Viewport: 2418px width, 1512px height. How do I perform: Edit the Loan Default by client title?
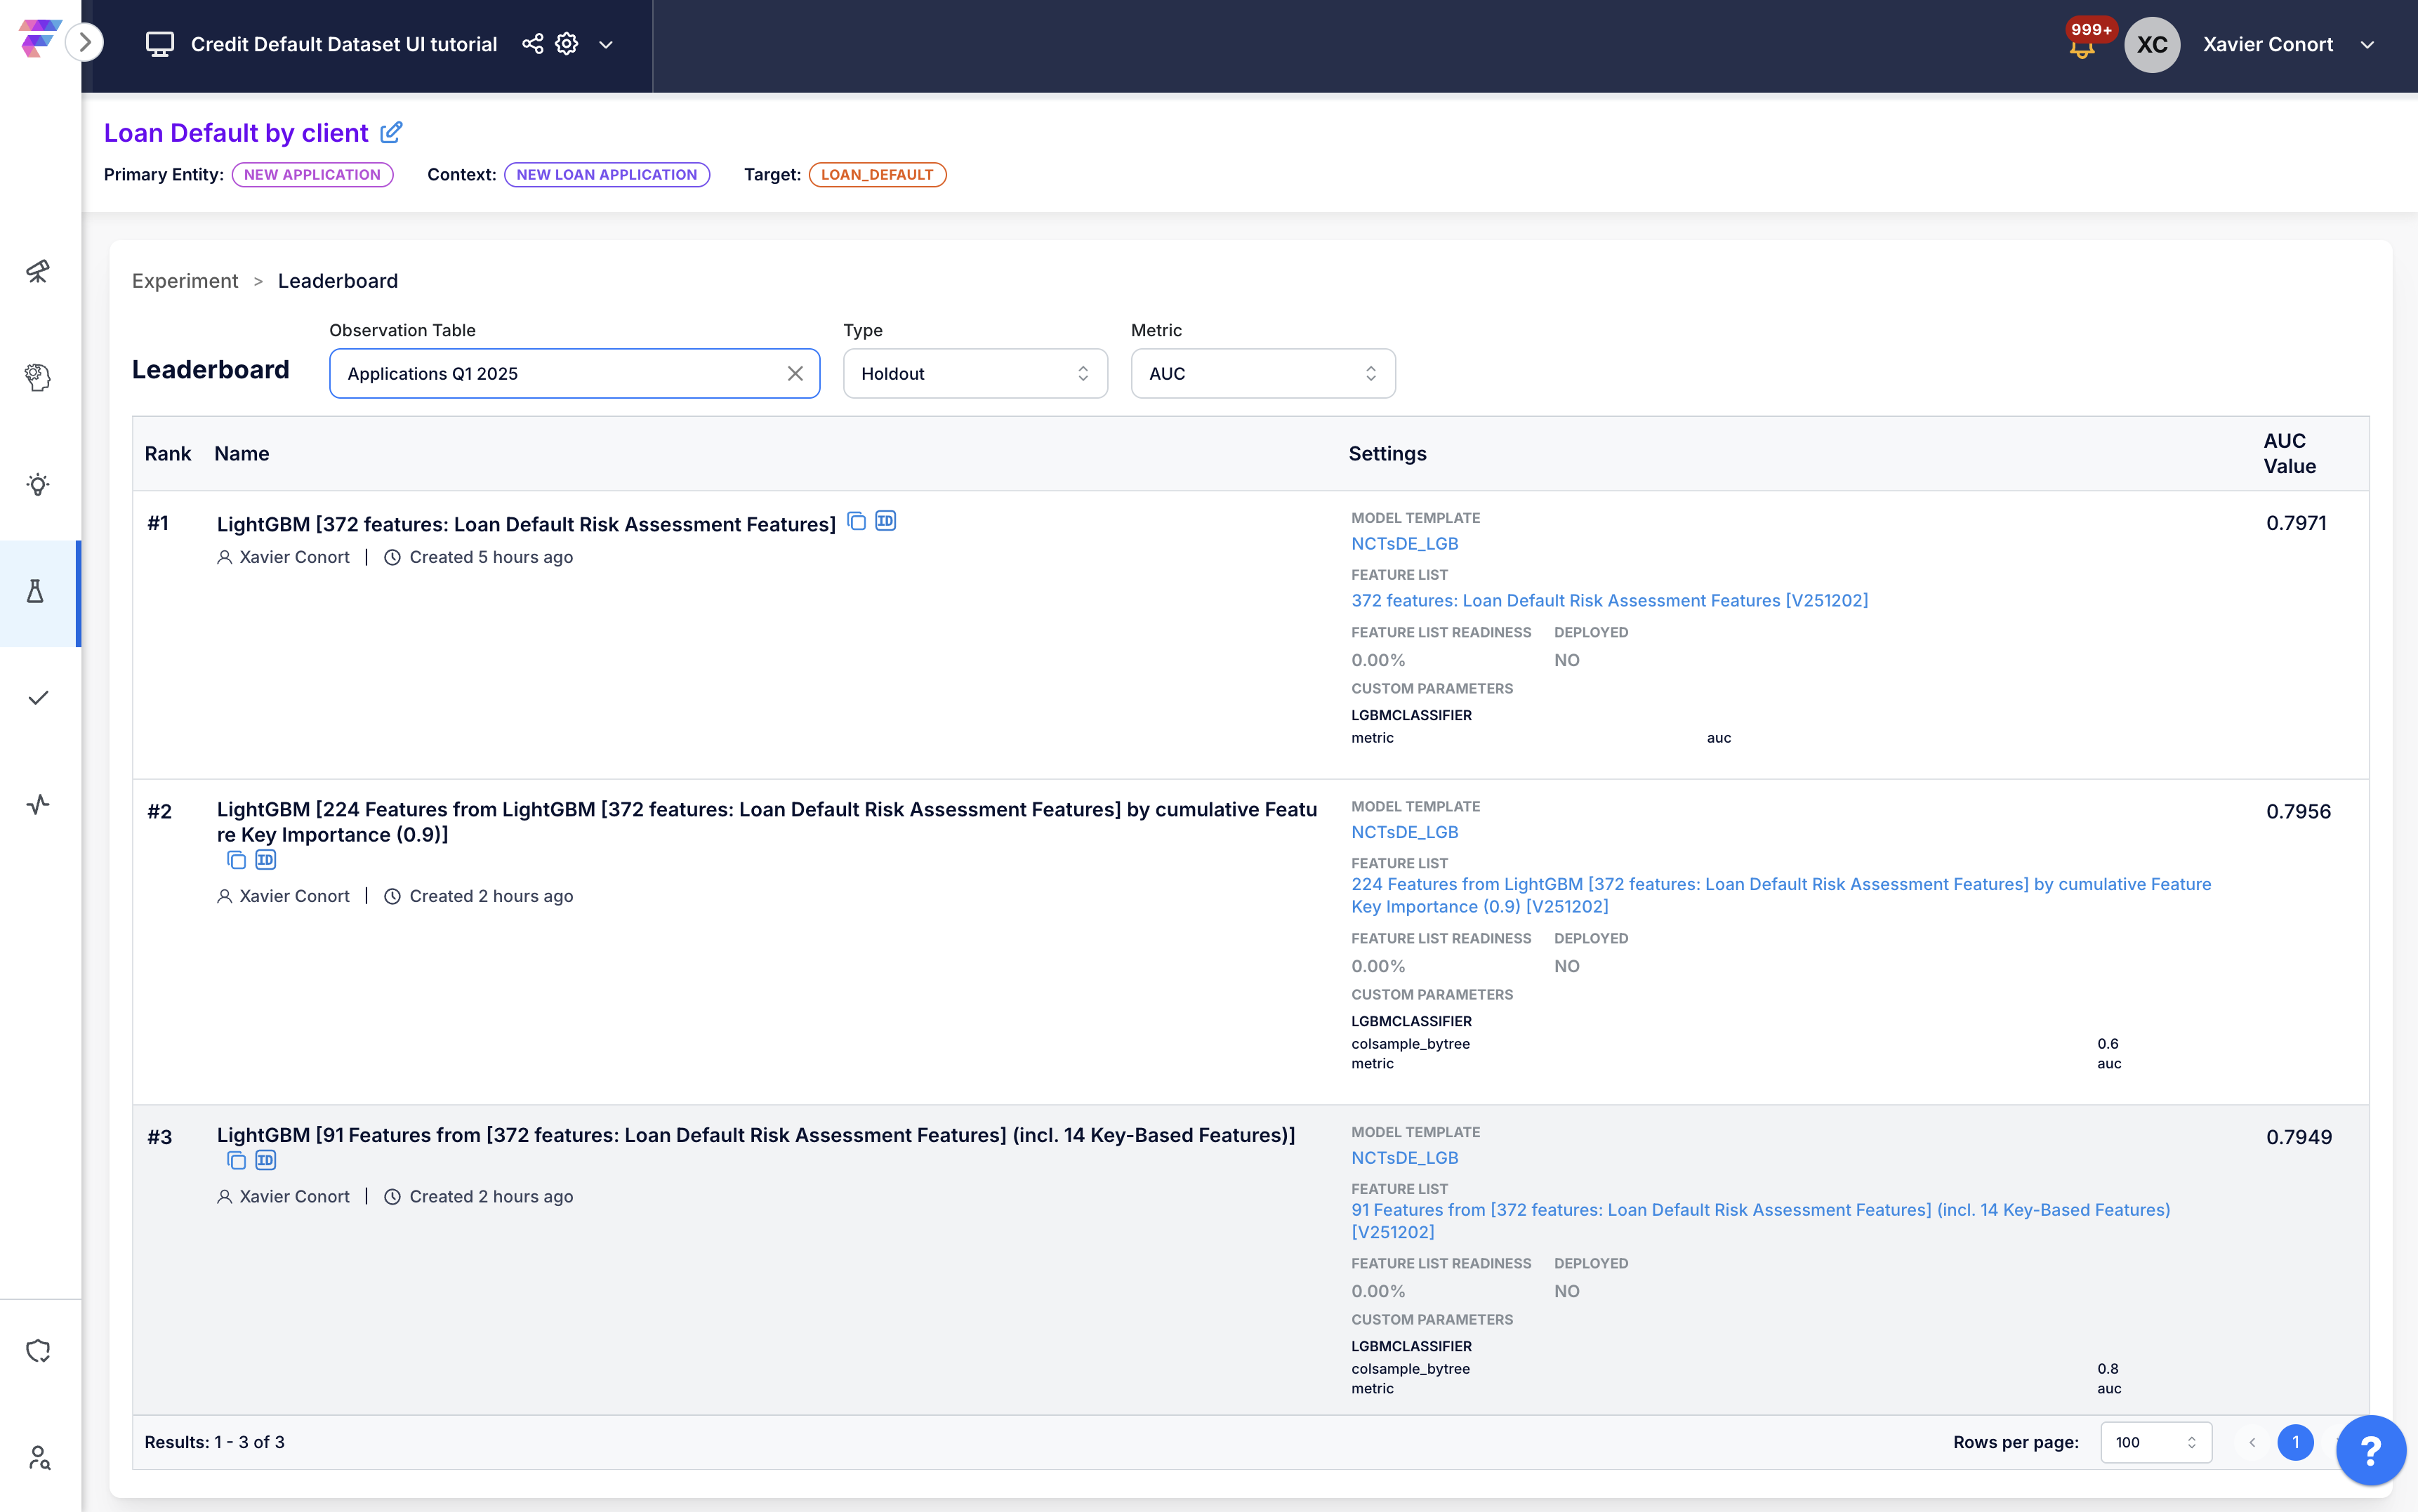392,132
